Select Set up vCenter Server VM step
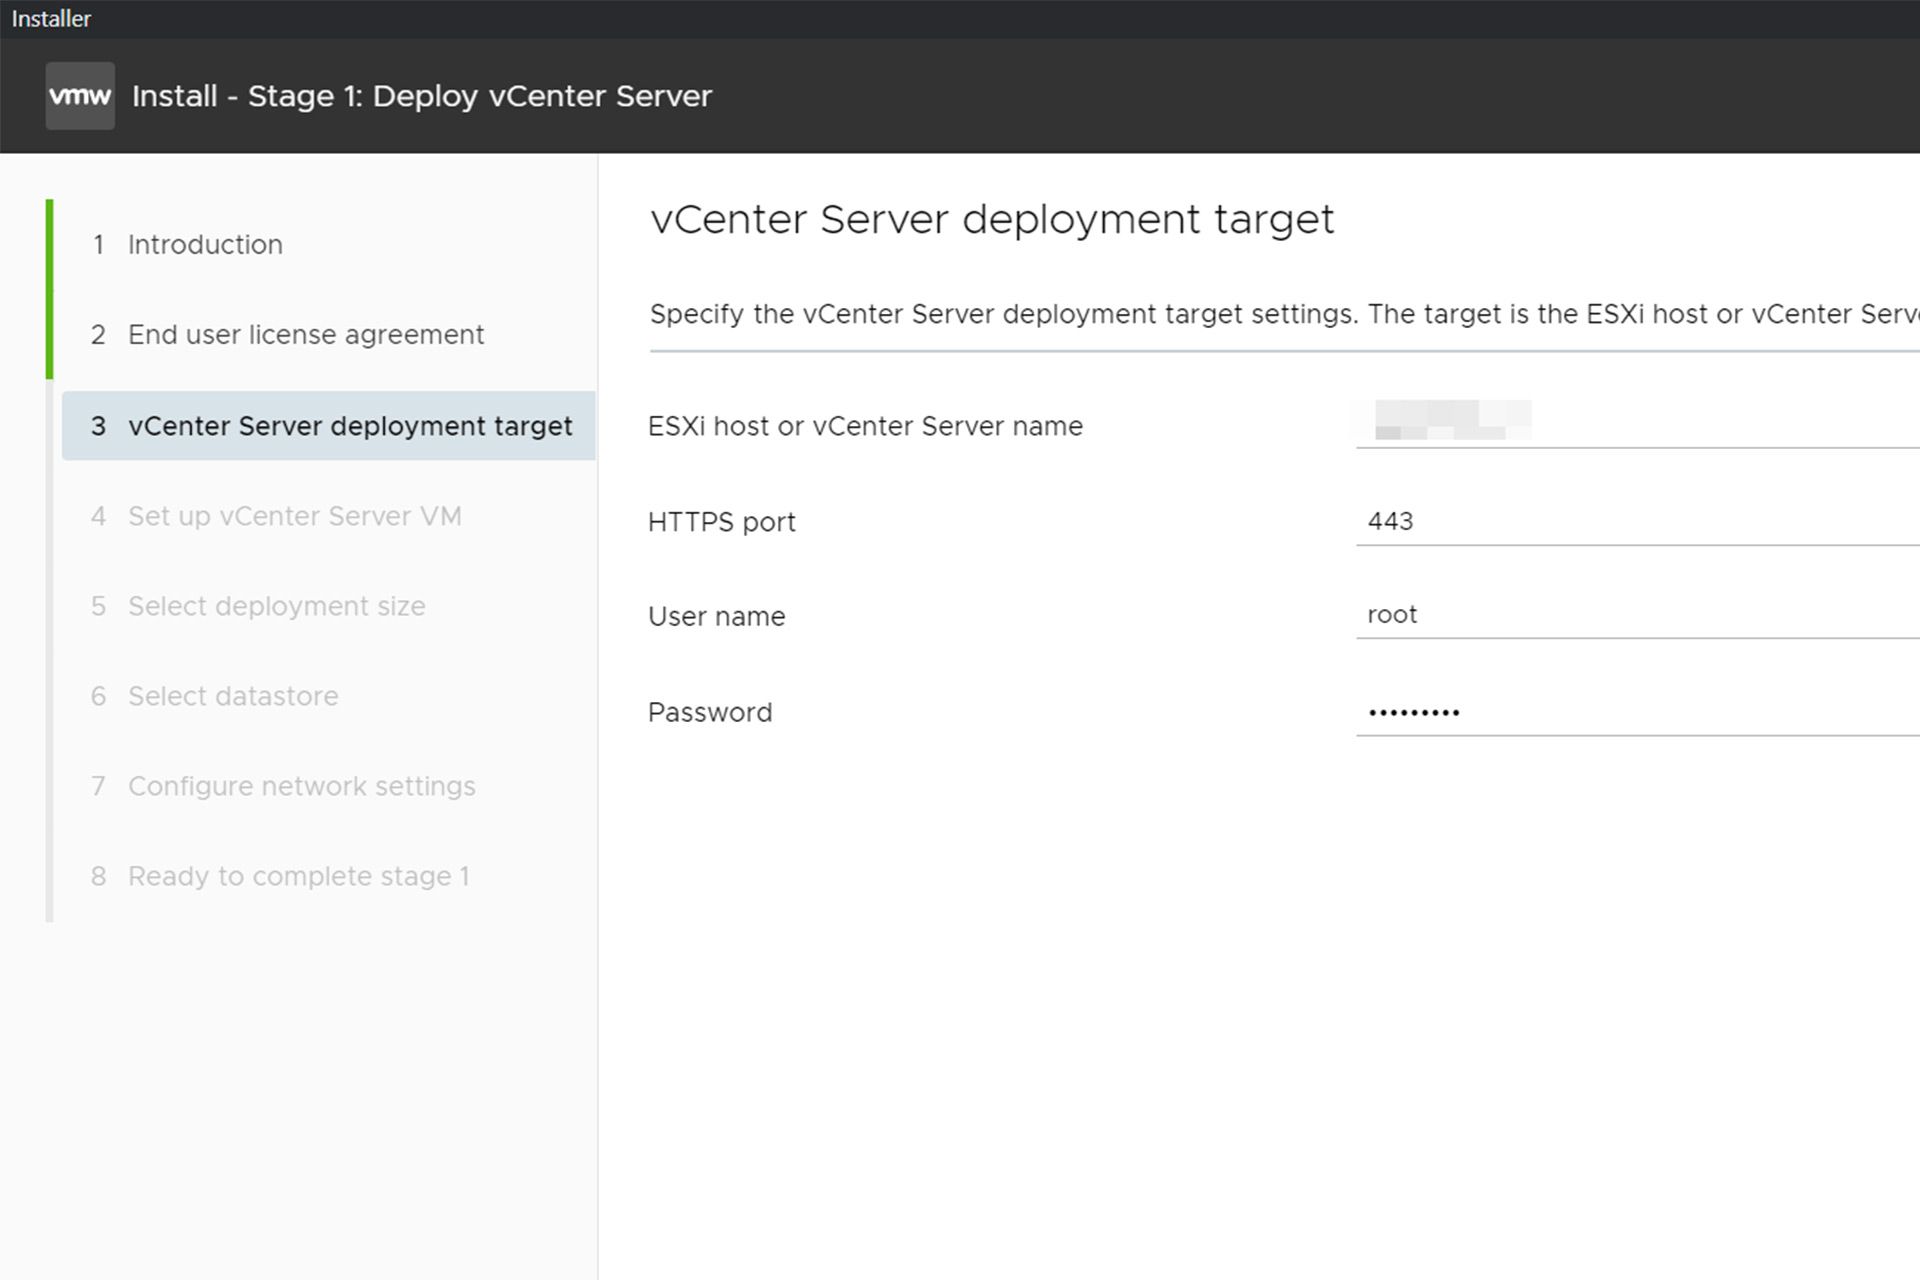The image size is (1920, 1280). click(x=276, y=516)
